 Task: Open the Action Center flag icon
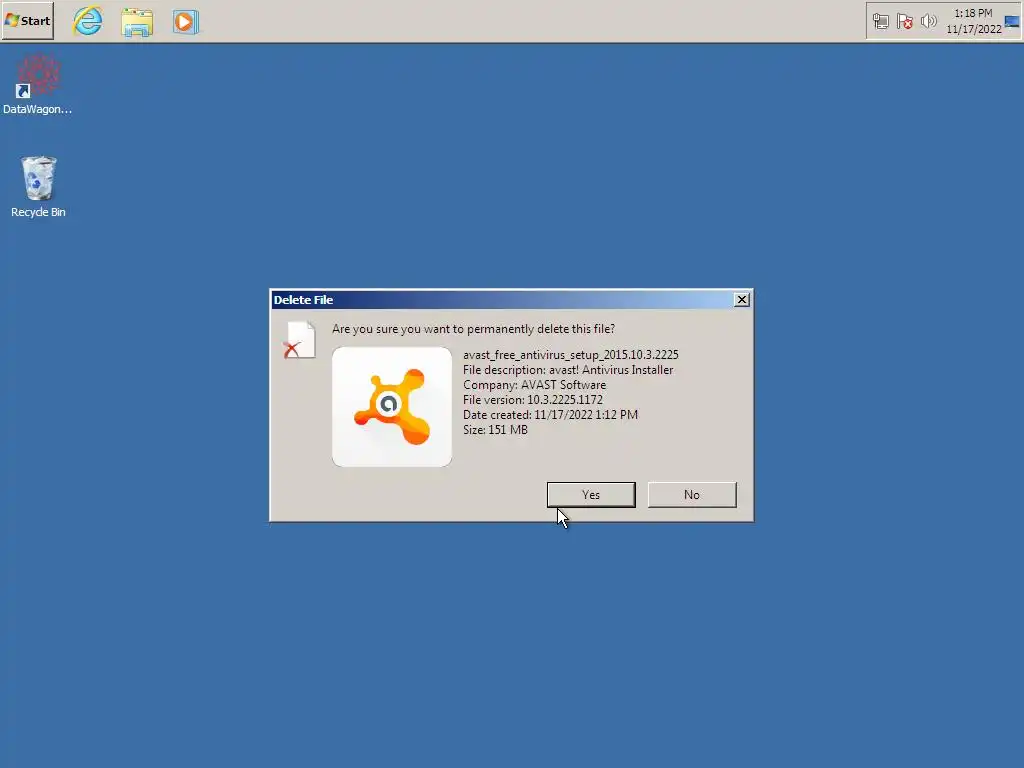coord(904,22)
